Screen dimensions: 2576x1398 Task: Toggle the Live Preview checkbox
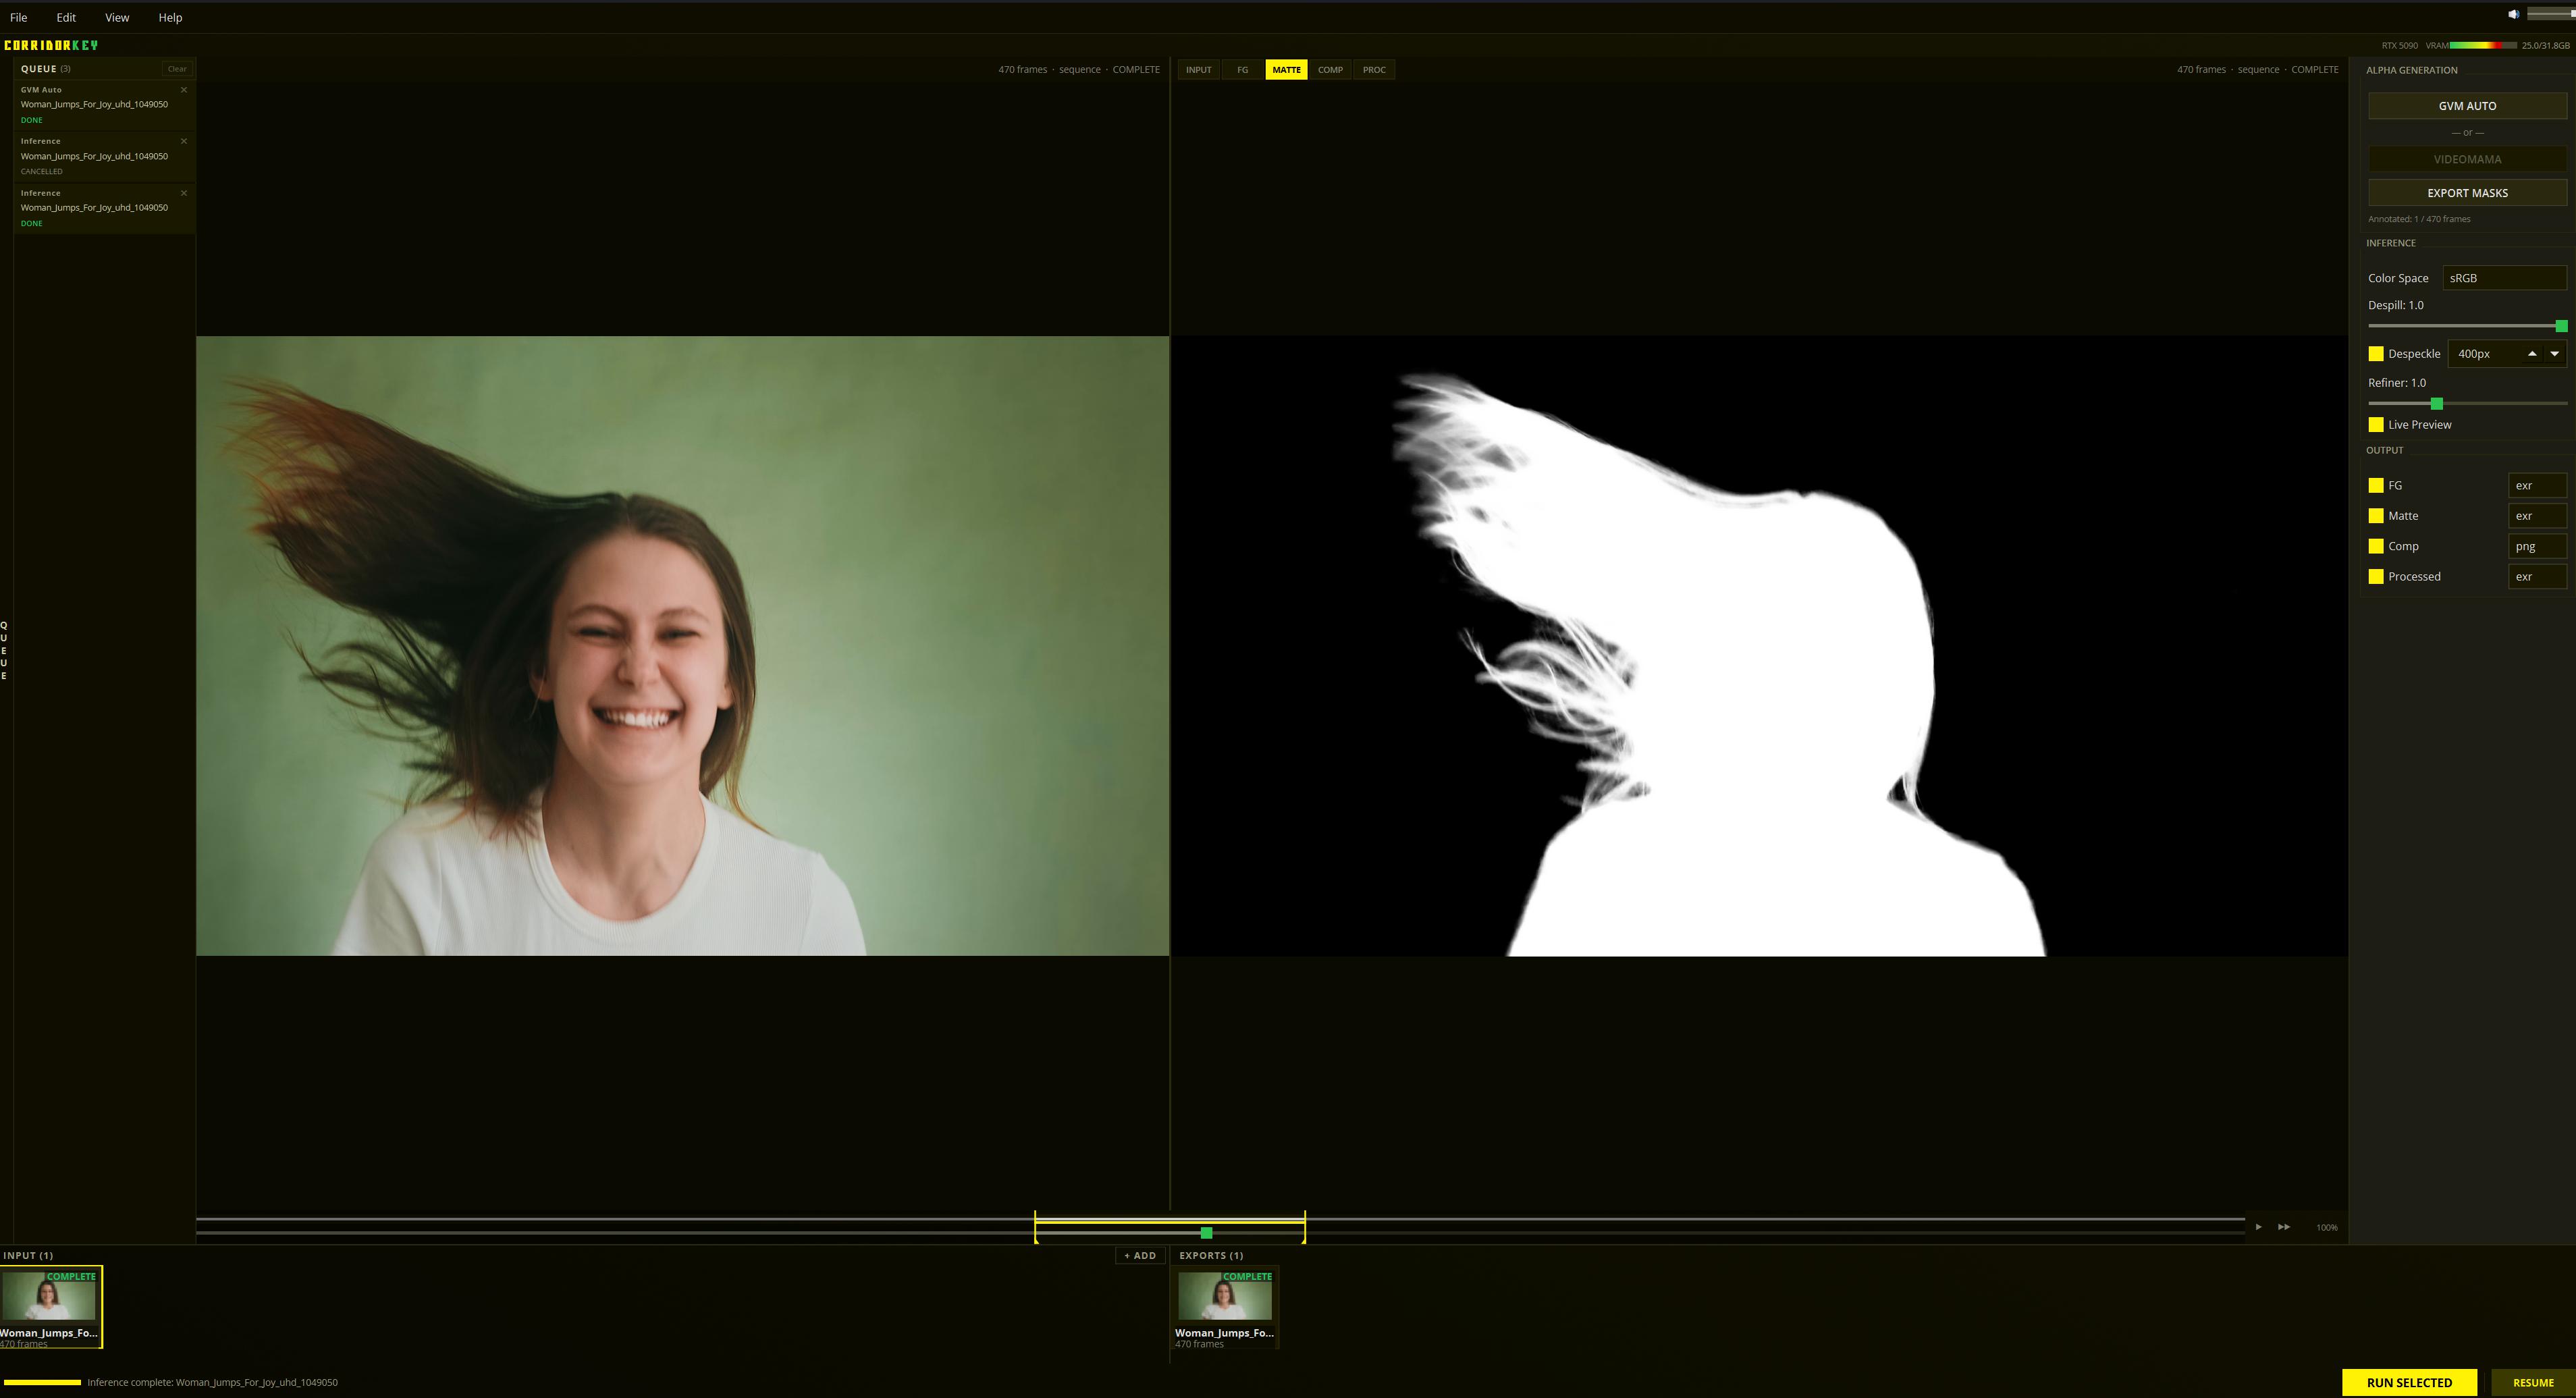2376,425
